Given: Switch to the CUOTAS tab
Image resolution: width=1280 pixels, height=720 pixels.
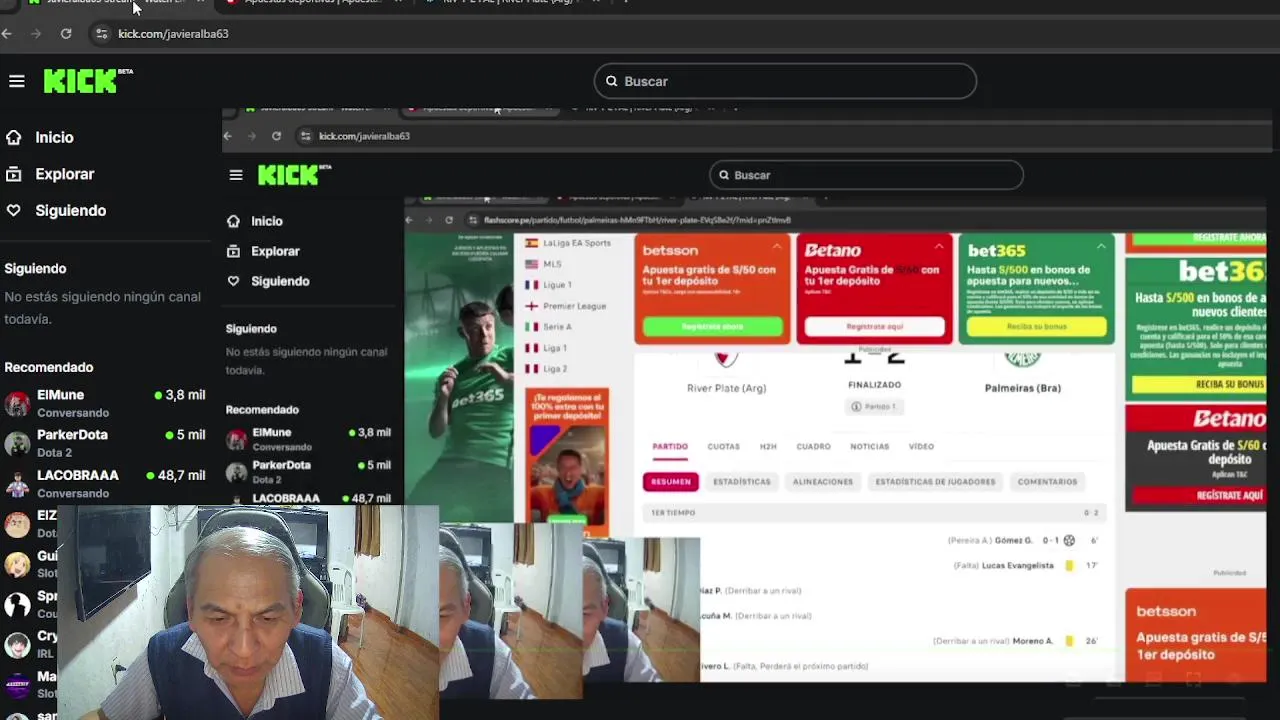Looking at the screenshot, I should (x=724, y=446).
